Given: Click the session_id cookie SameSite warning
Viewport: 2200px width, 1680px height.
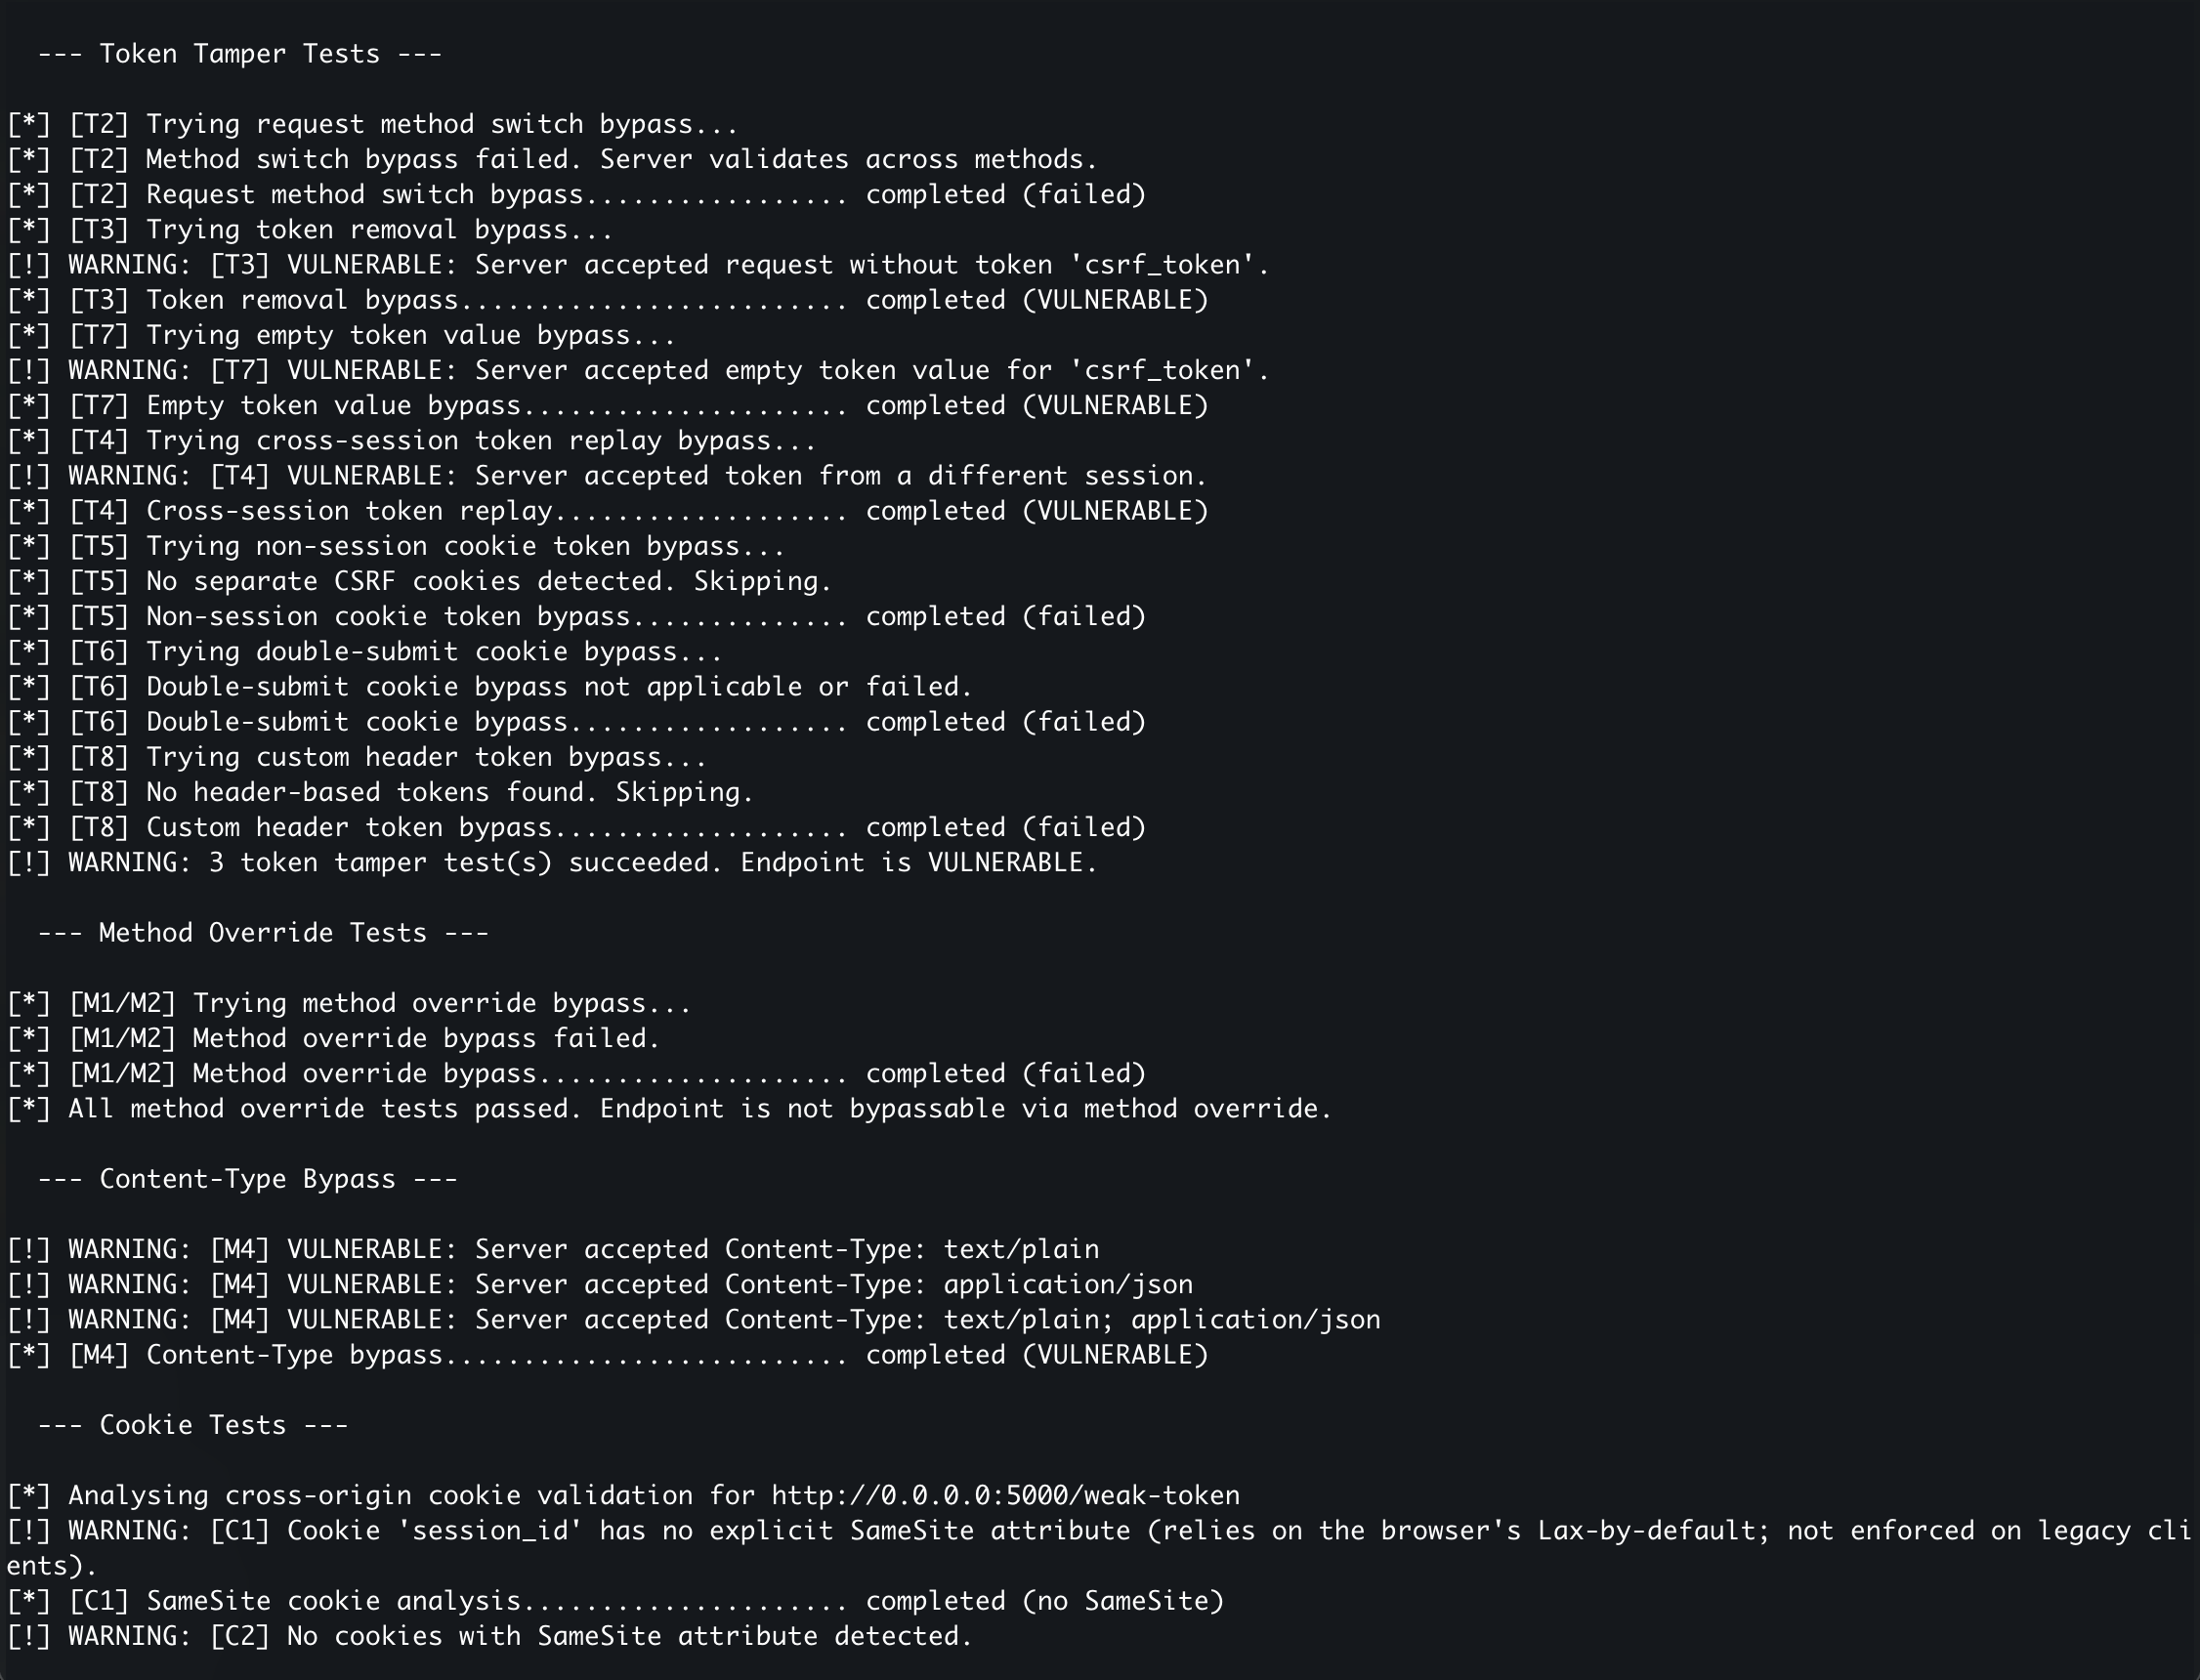Looking at the screenshot, I should pyautogui.click(x=1100, y=1548).
